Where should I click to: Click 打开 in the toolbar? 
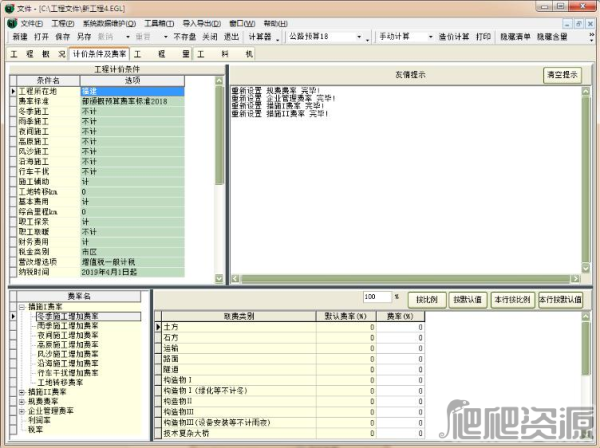[x=41, y=37]
